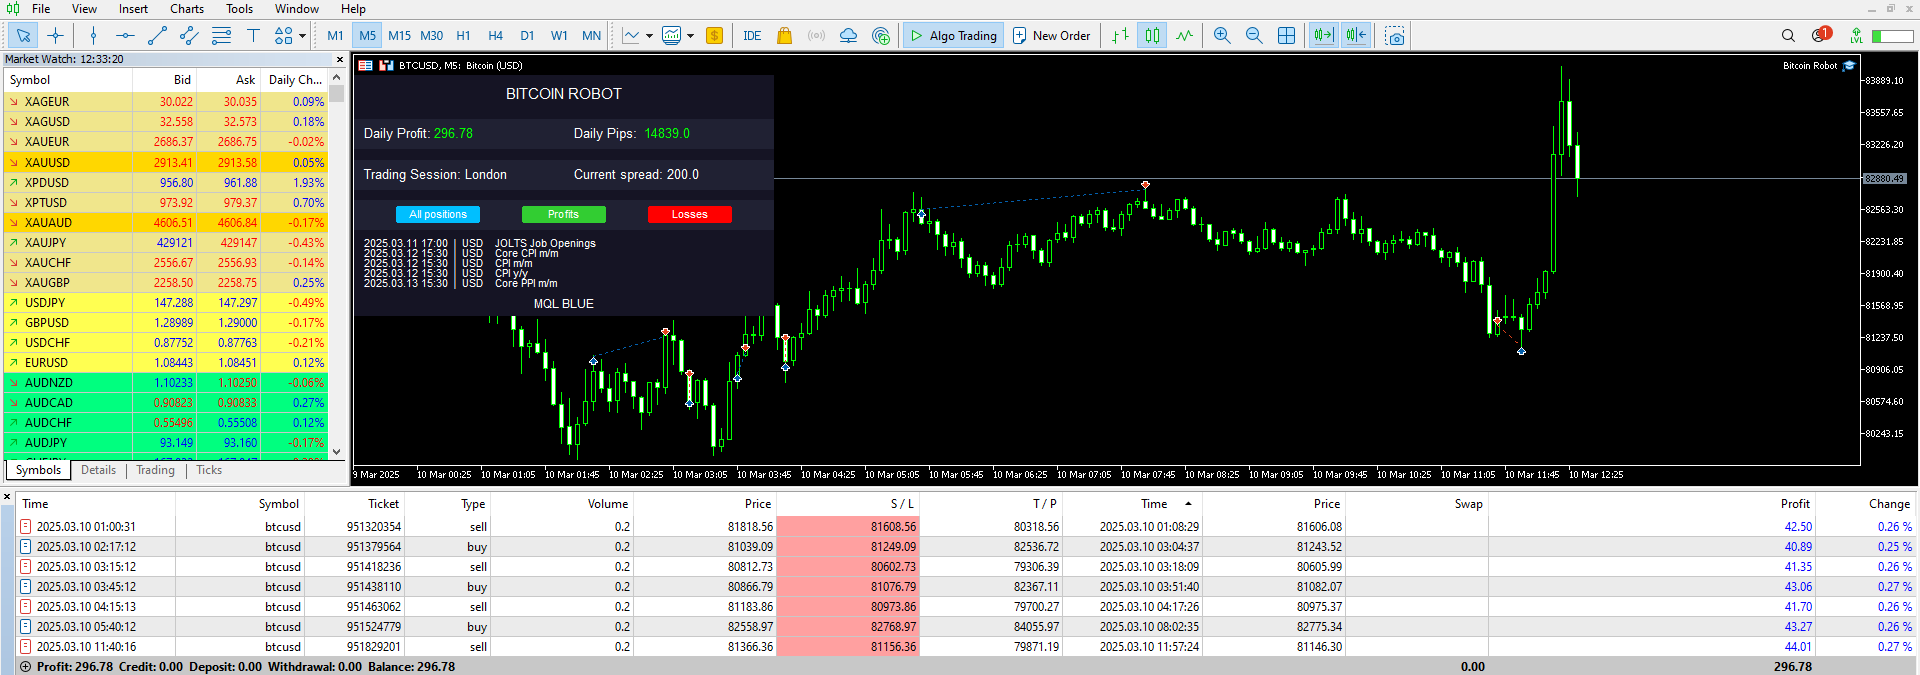The height and width of the screenshot is (675, 1920).
Task: Open the indicators list dropdown arrow
Action: (690, 36)
